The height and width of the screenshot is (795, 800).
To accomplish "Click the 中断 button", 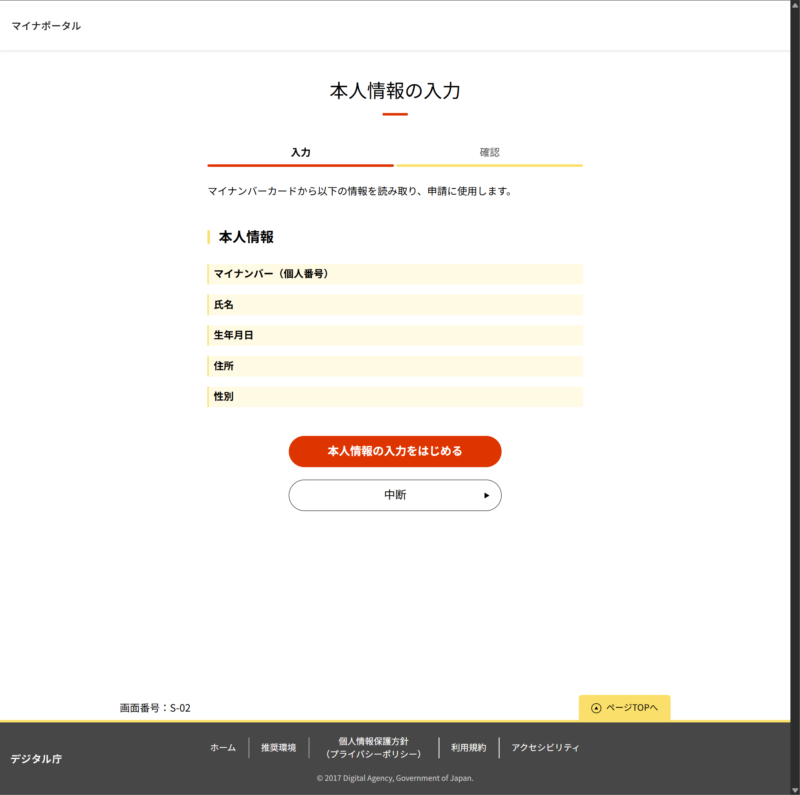I will point(395,495).
